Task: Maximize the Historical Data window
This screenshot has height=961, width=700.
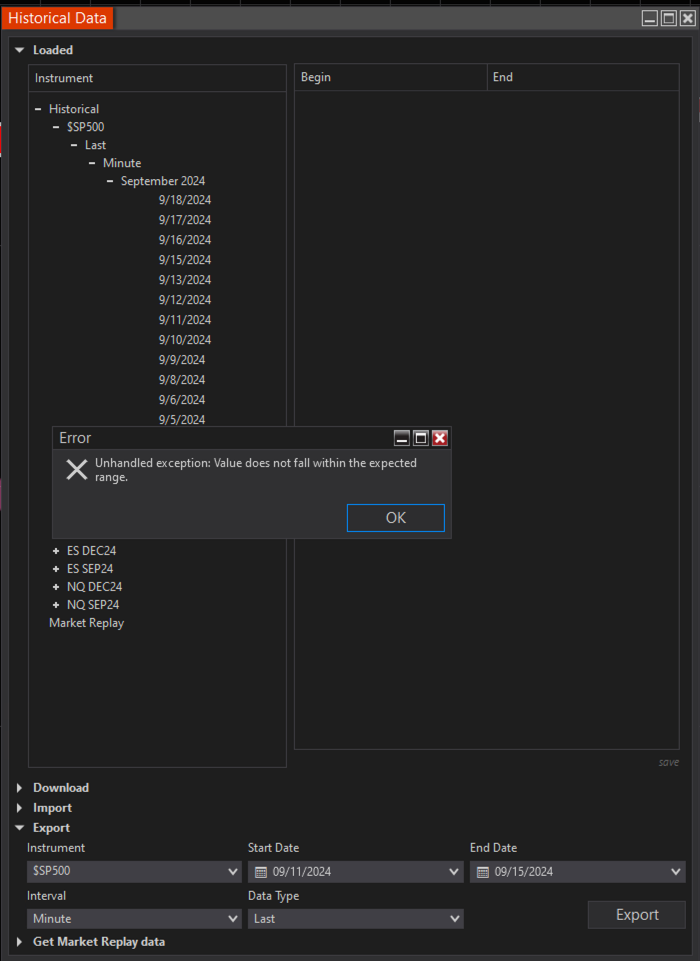Action: [669, 18]
